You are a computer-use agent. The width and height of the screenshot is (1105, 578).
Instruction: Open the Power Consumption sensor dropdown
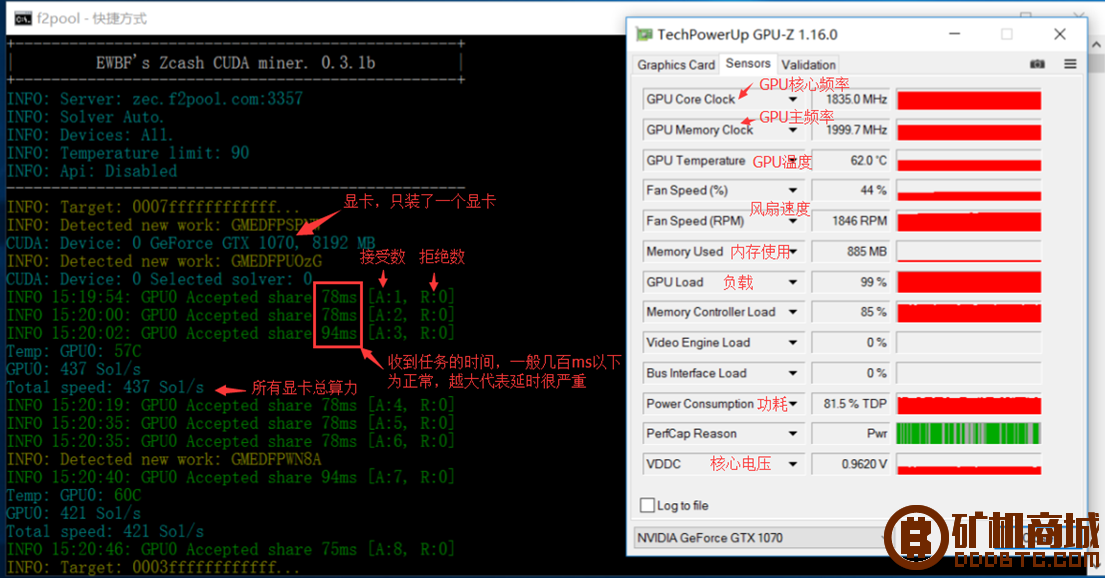(793, 404)
